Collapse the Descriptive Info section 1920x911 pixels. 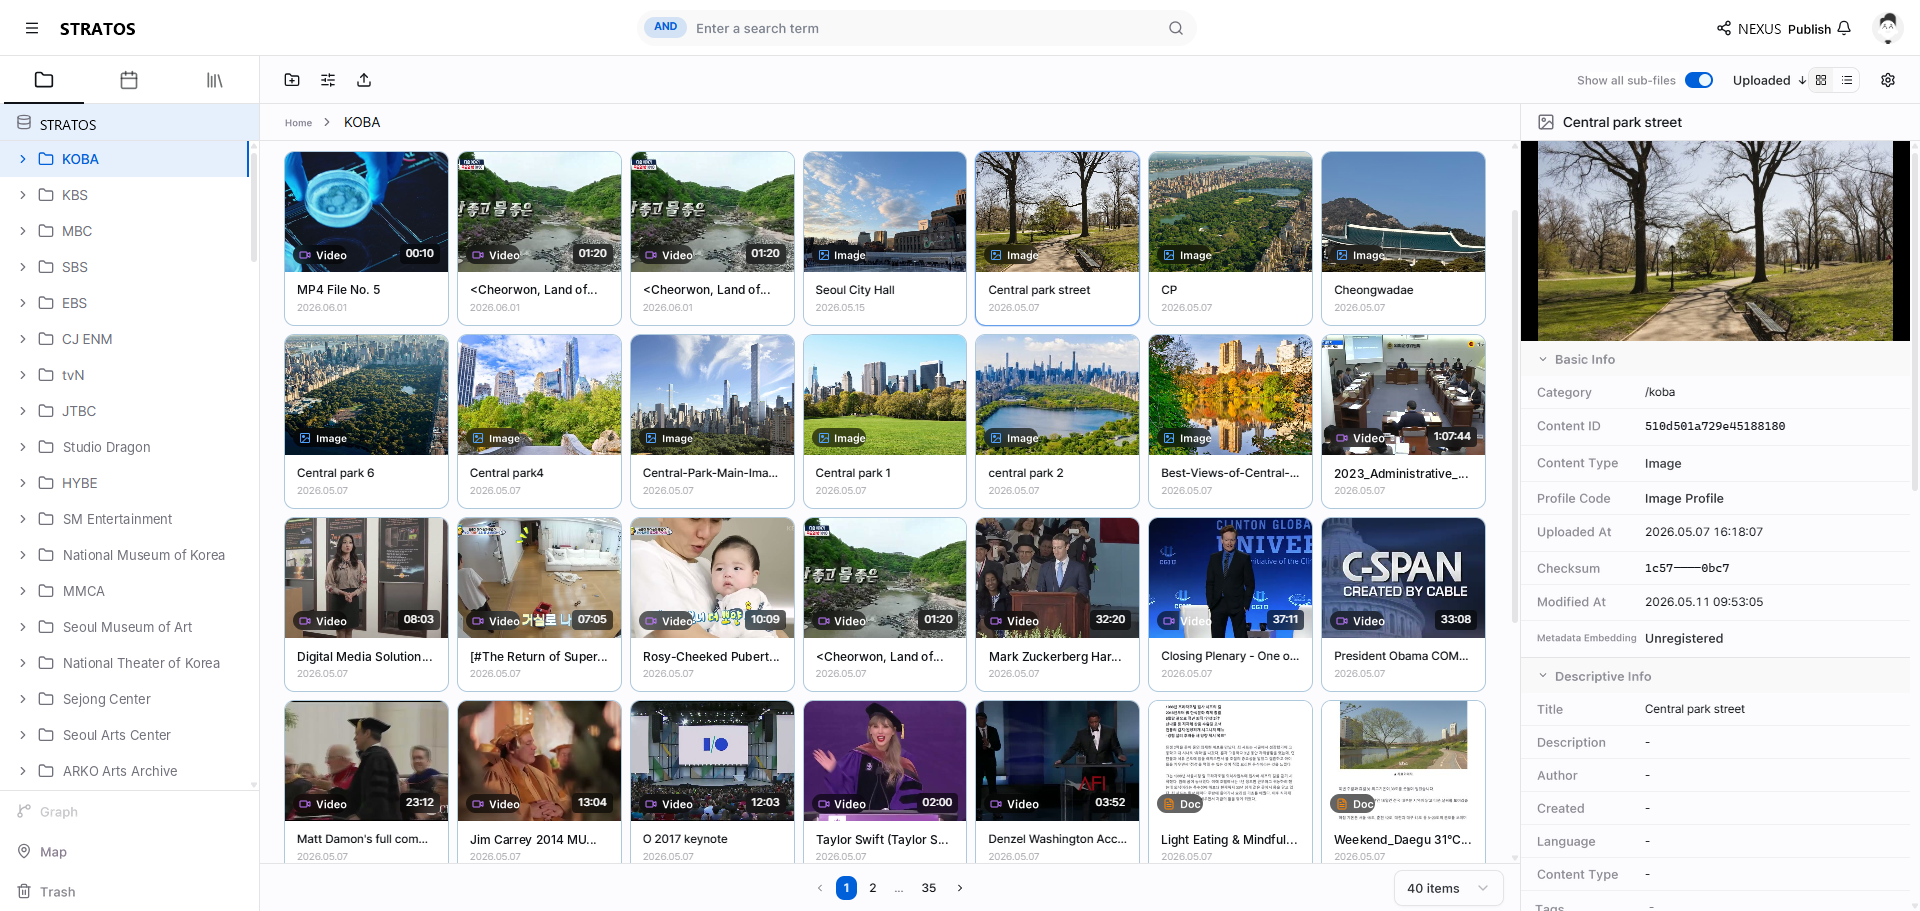[x=1543, y=676]
